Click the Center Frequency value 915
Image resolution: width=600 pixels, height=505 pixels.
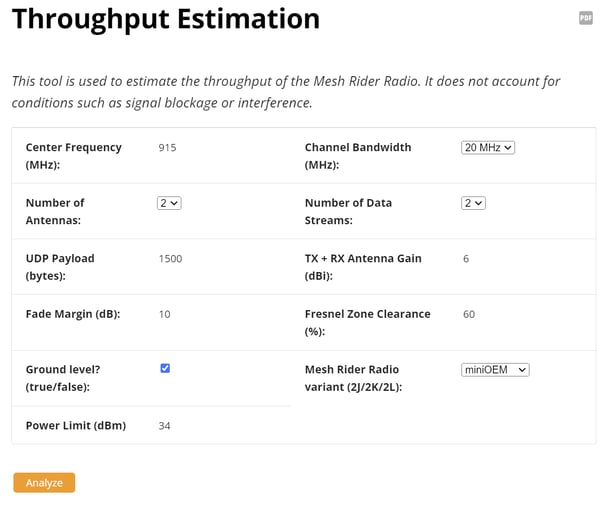click(x=167, y=147)
